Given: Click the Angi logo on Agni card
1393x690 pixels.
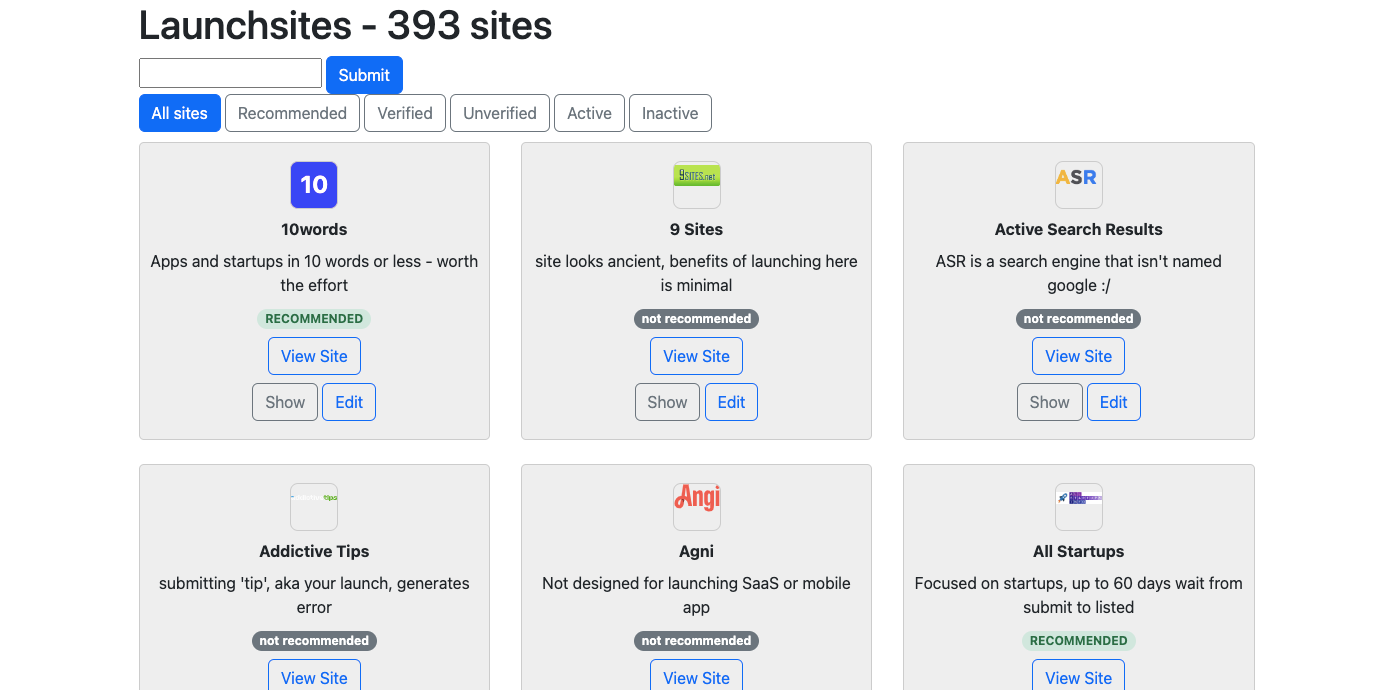Looking at the screenshot, I should (696, 507).
